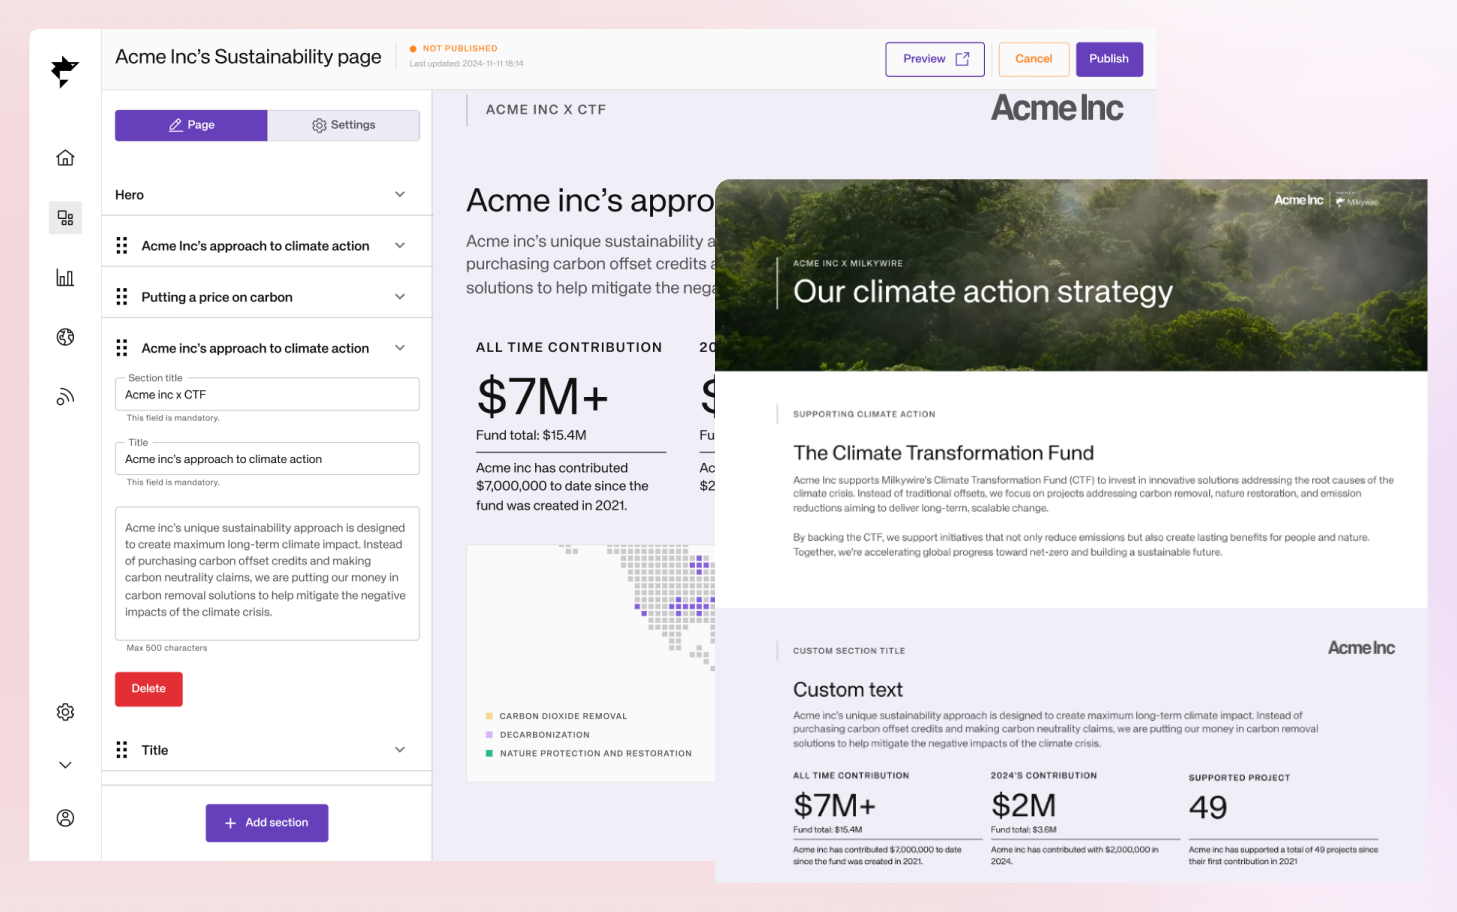Click the yellow Carbon Dioxide Removal legend swatch
Image resolution: width=1457 pixels, height=912 pixels.
(x=489, y=716)
